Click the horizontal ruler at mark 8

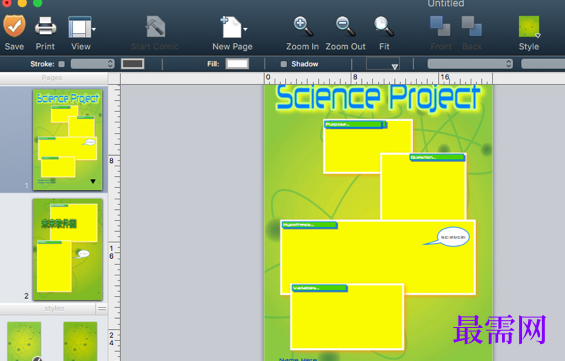355,77
